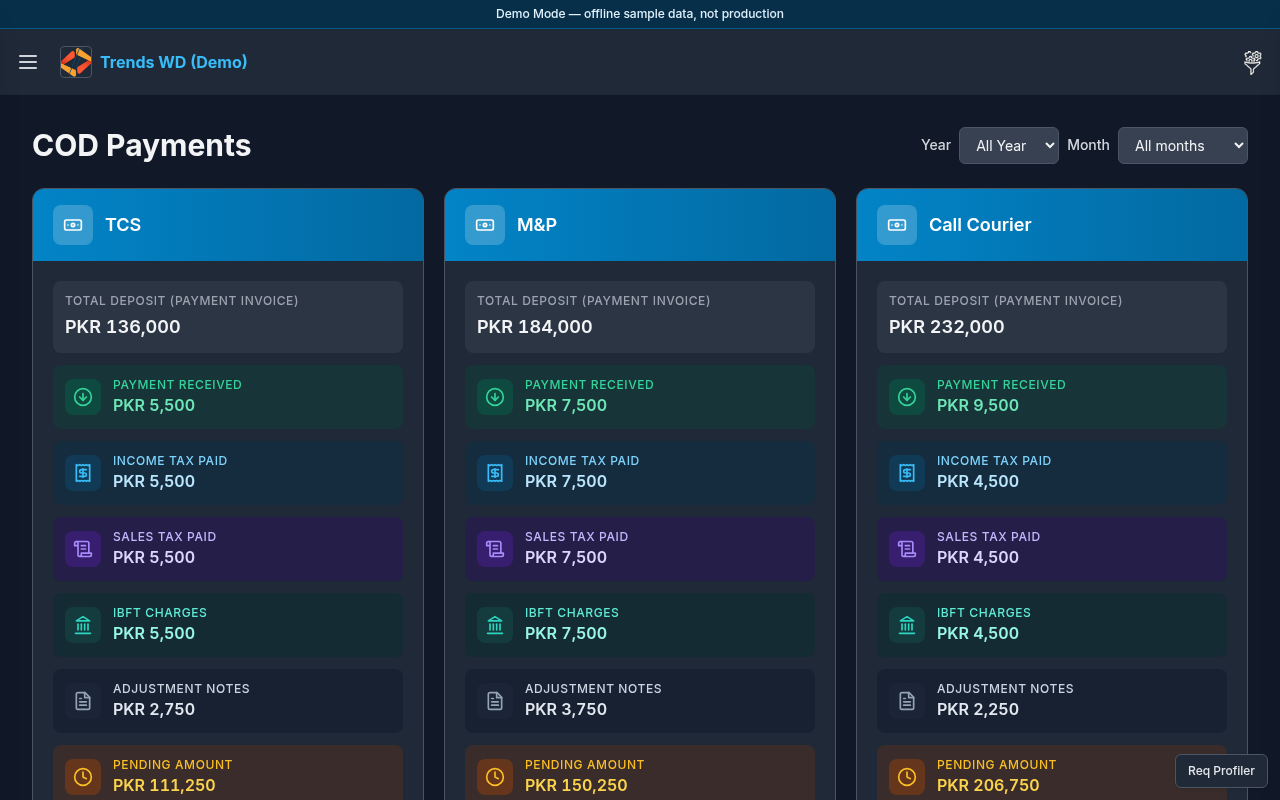Screen dimensions: 1280x800
Task: Click Call Courier Sales Tax scroll icon
Action: pos(907,549)
